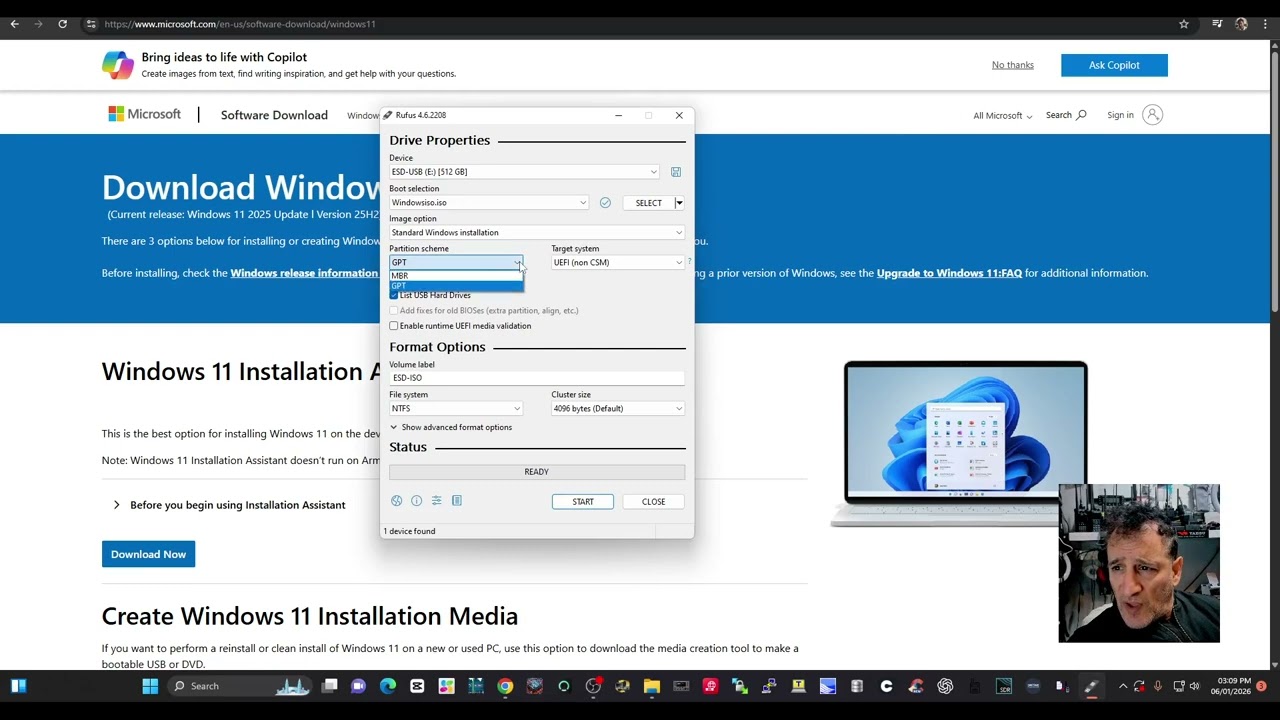Open Microsoft Edge from the taskbar
The width and height of the screenshot is (1280, 720).
click(x=388, y=686)
